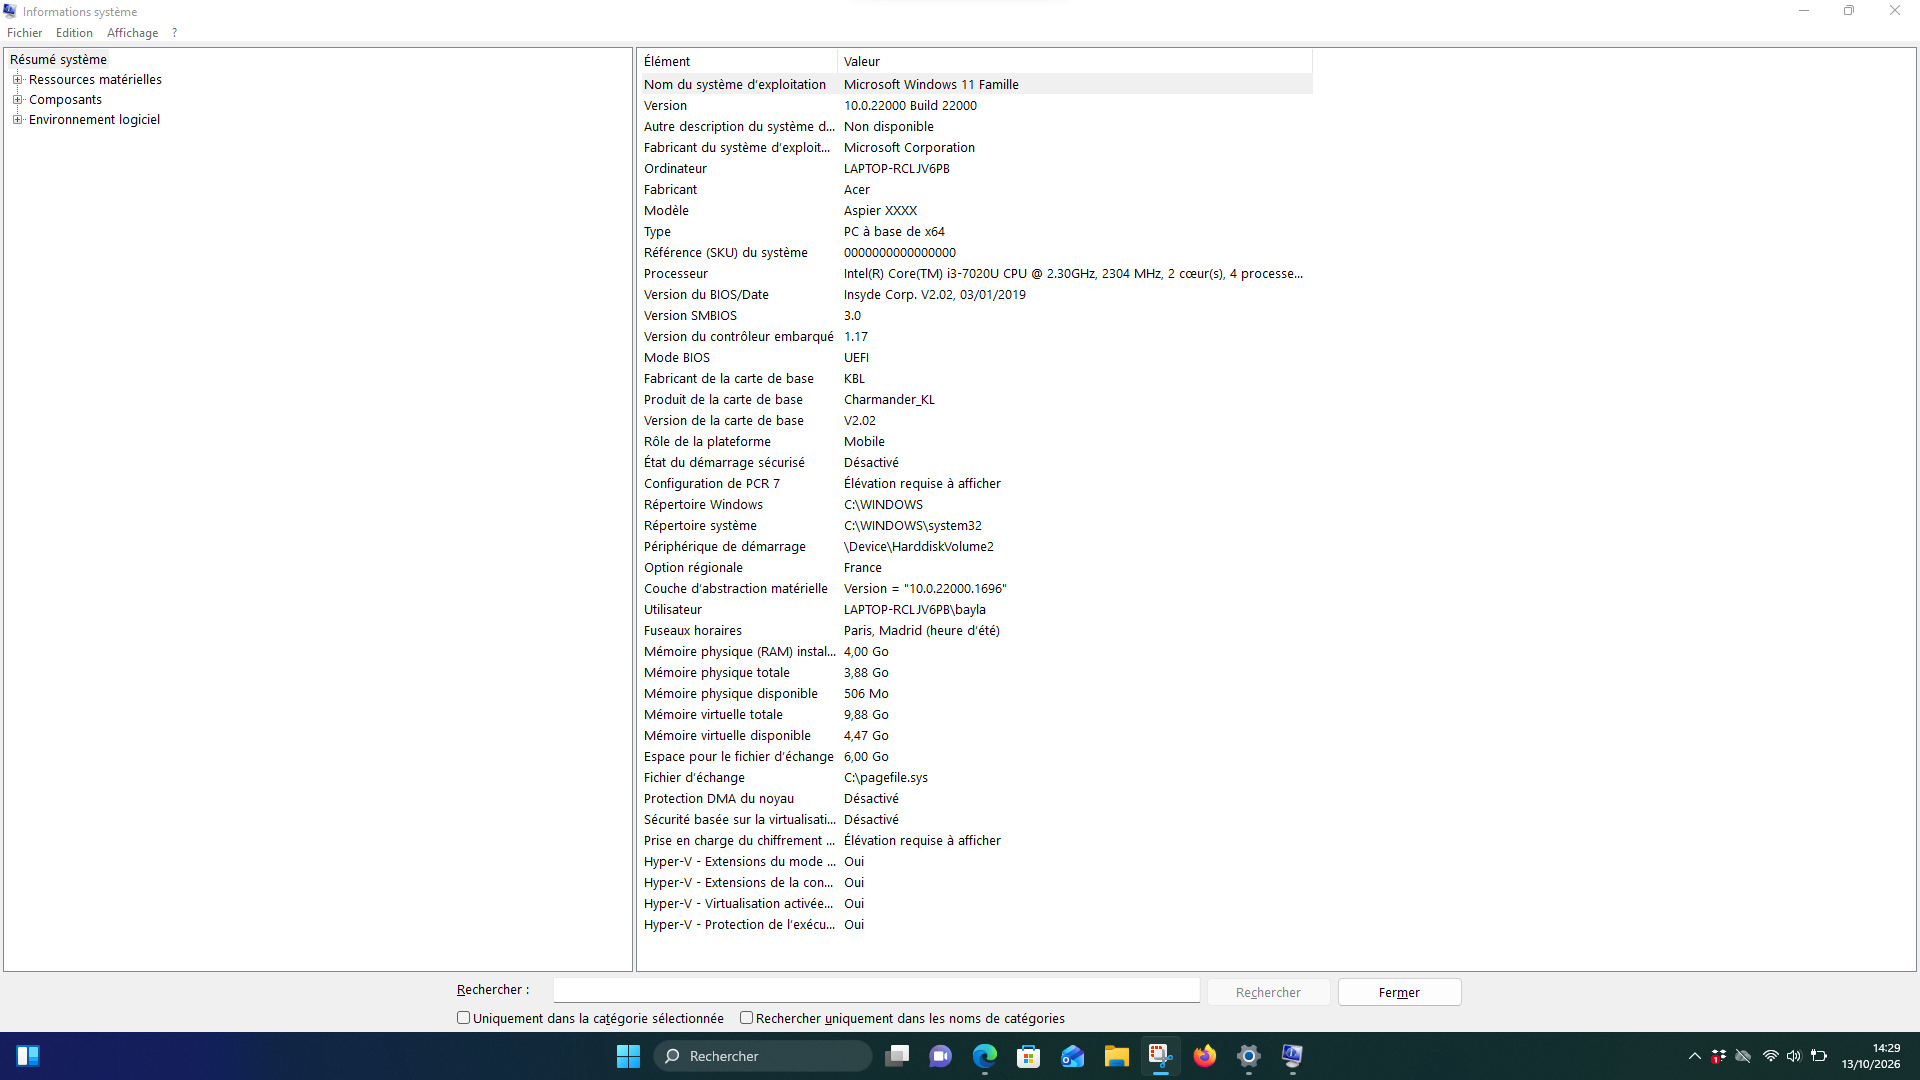Select the Rôle de la plateforme row

pyautogui.click(x=976, y=442)
